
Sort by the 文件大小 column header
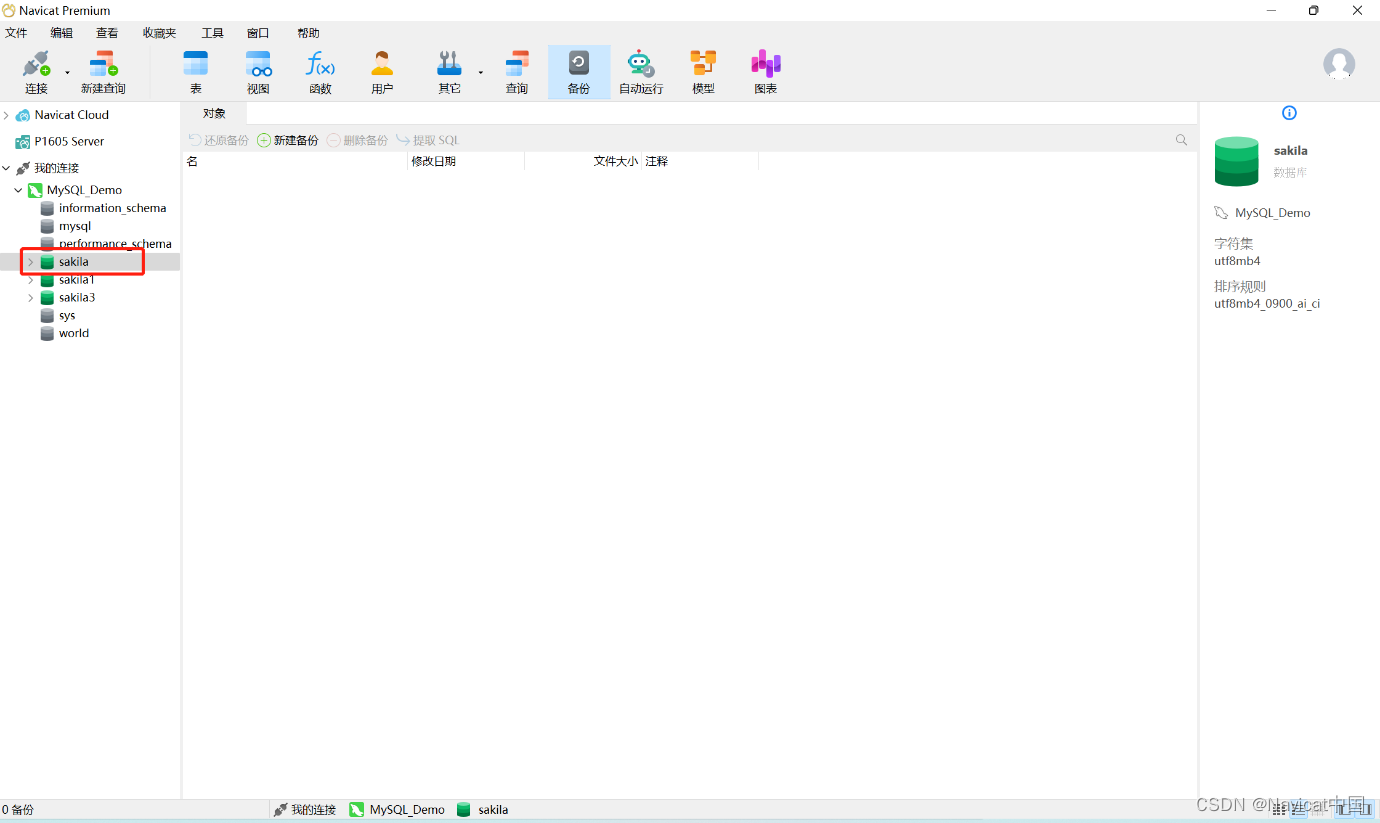tap(583, 161)
